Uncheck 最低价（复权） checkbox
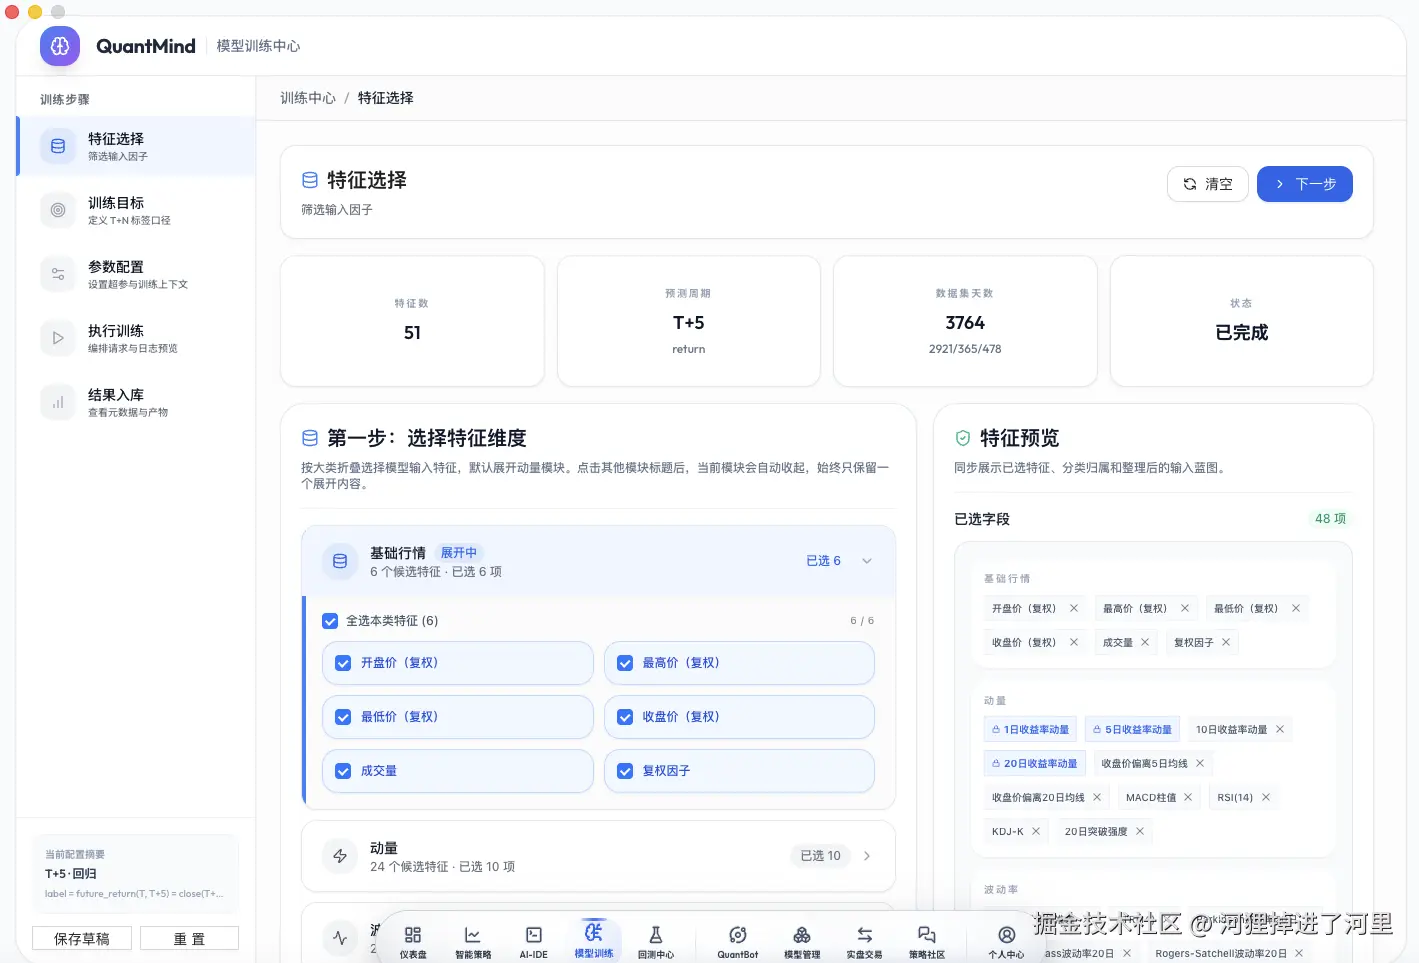The width and height of the screenshot is (1419, 963). (x=343, y=717)
